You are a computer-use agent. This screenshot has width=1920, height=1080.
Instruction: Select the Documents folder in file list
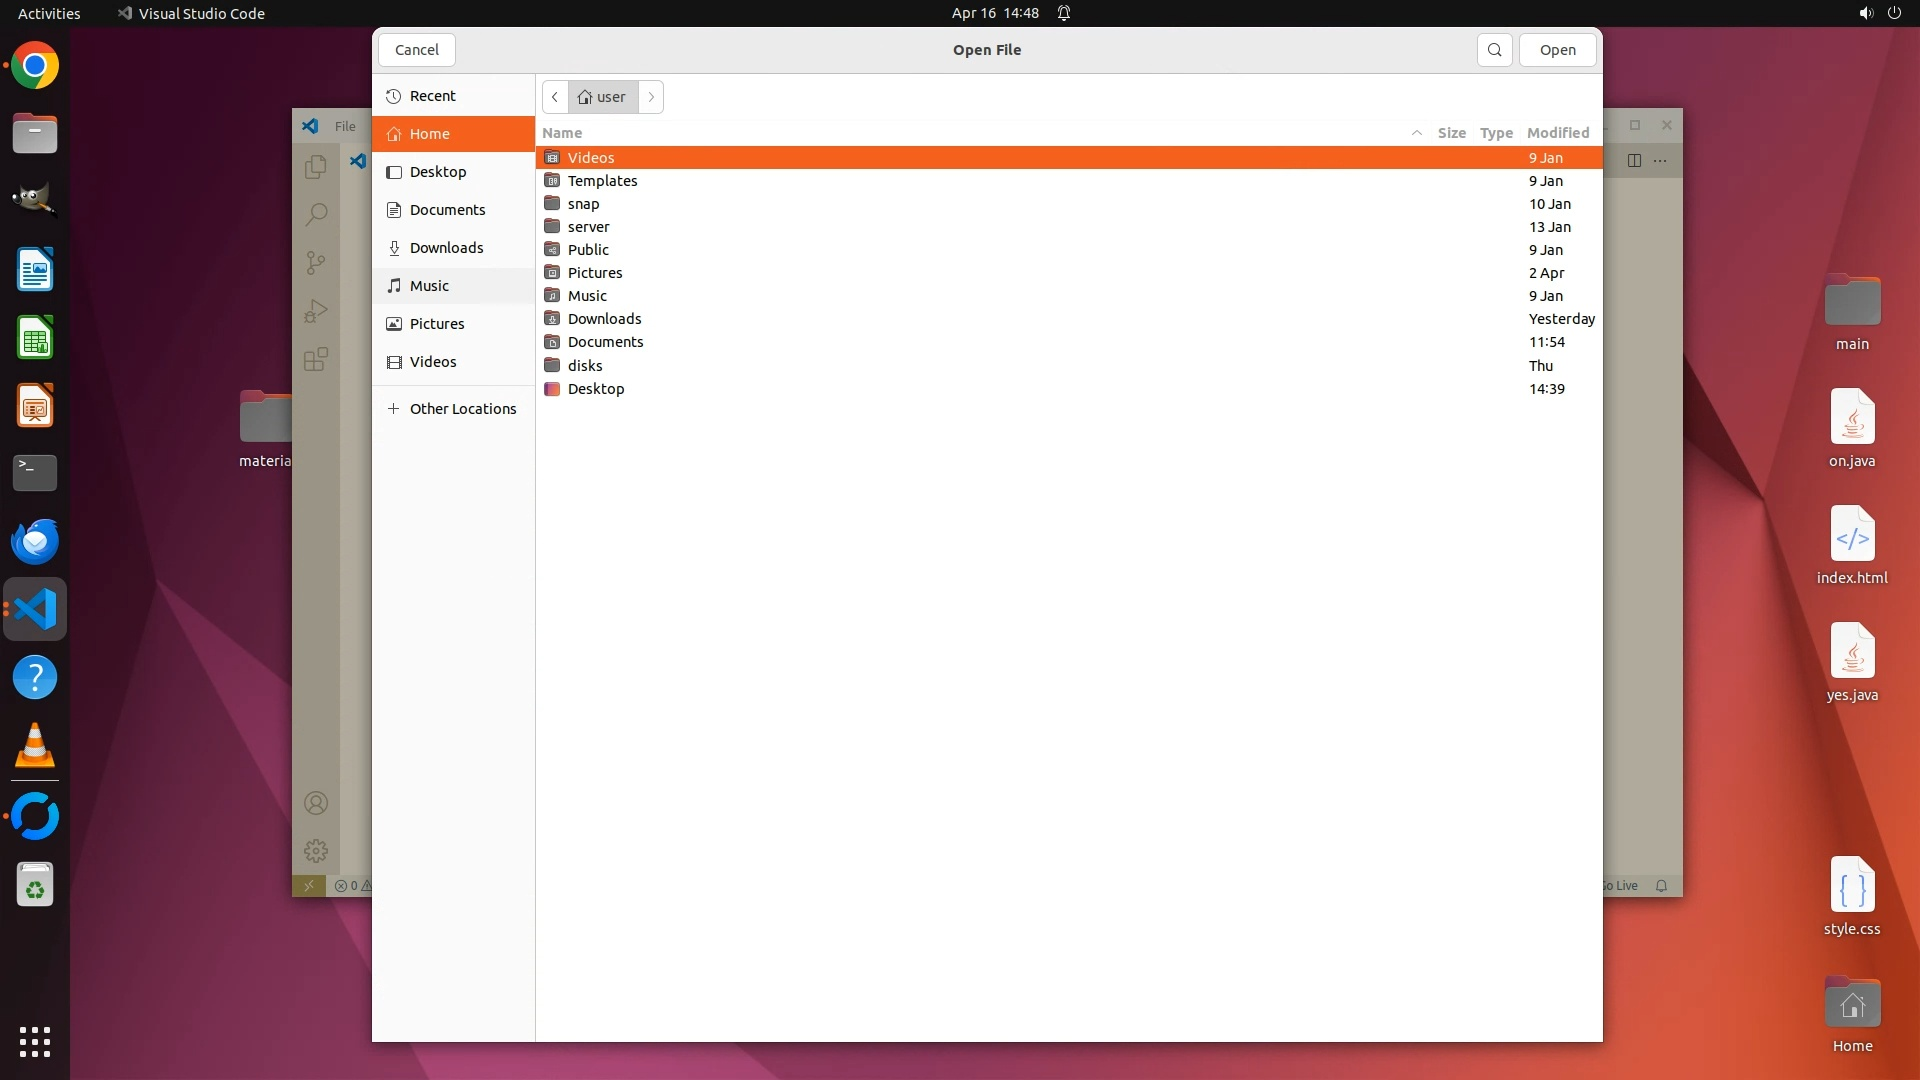tap(605, 342)
